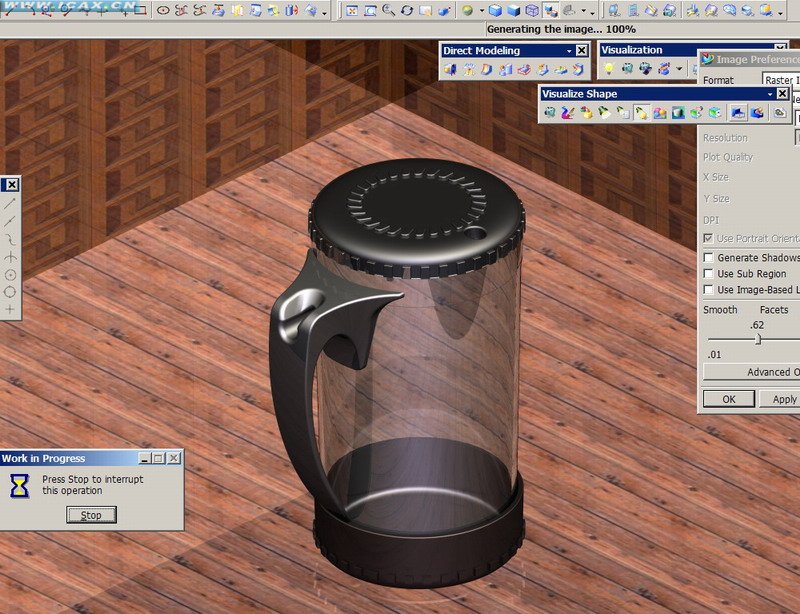This screenshot has width=800, height=614.
Task: Select the circle-with-center tool in left palette
Action: pyautogui.click(x=10, y=275)
